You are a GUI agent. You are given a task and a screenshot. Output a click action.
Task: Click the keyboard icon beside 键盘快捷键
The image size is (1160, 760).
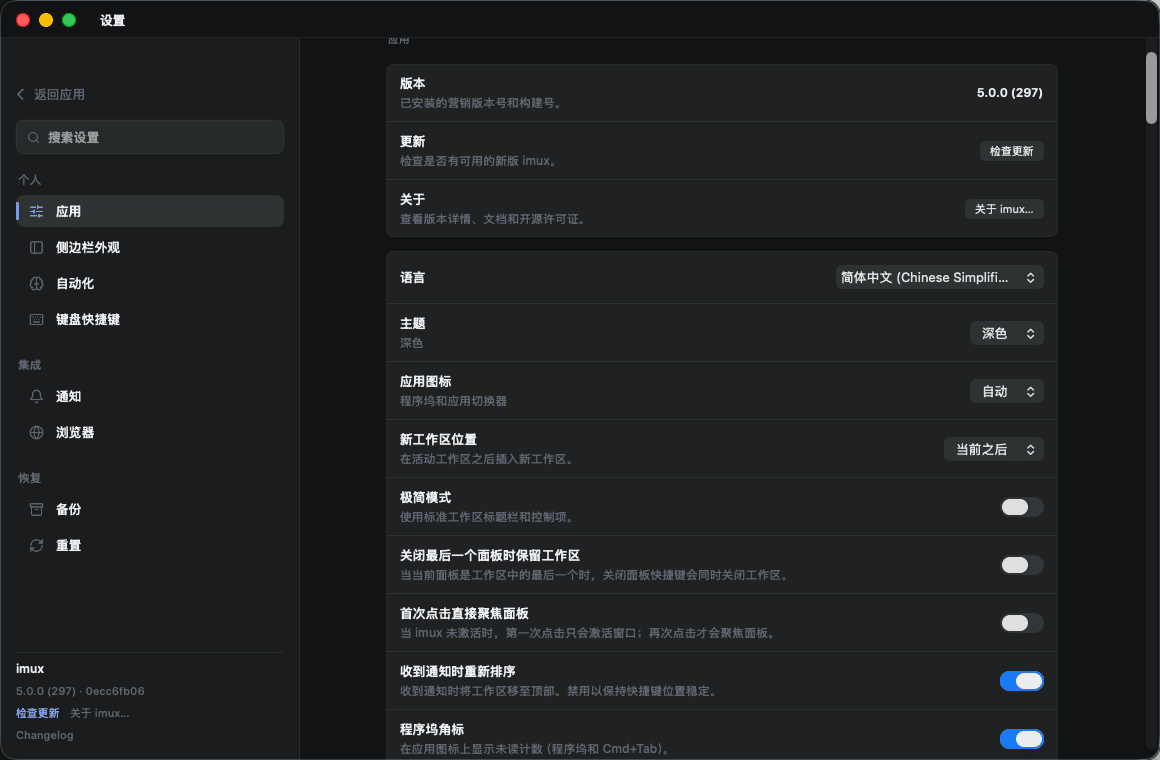[x=36, y=320]
